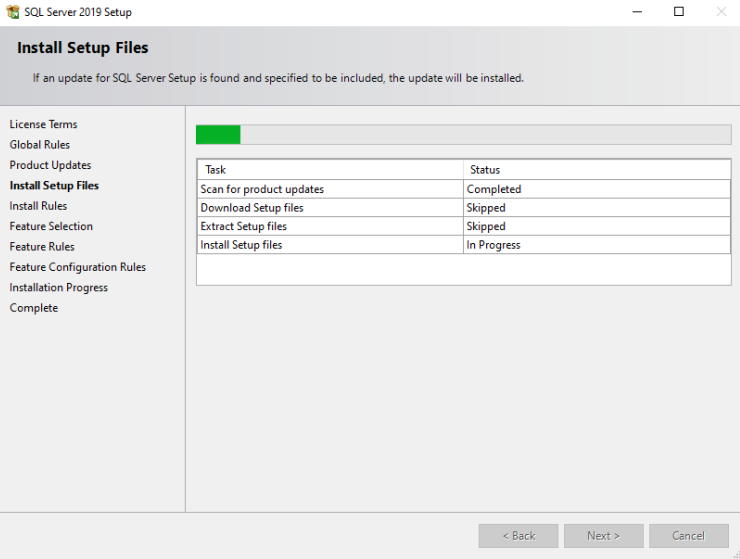The height and width of the screenshot is (559, 740).
Task: Click the In Progress status cell
Action: pos(597,245)
